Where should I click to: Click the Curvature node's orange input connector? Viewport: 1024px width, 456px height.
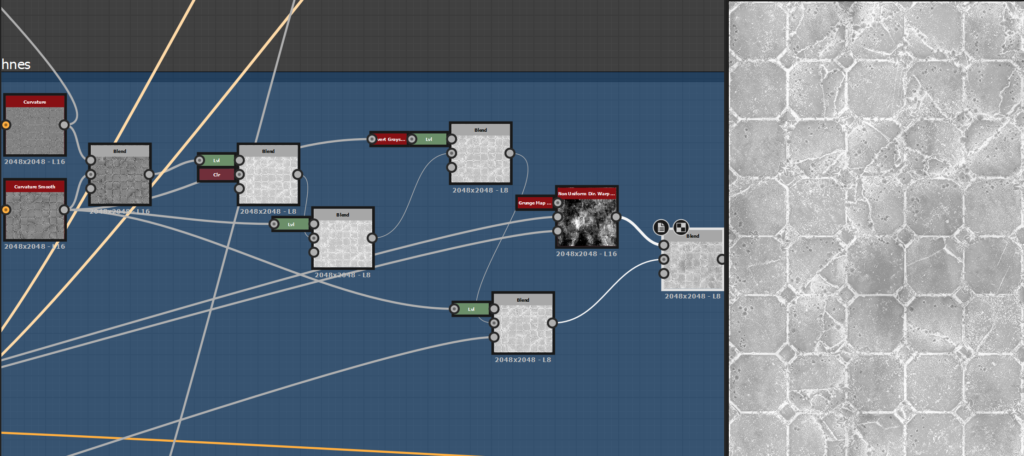pyautogui.click(x=6, y=125)
